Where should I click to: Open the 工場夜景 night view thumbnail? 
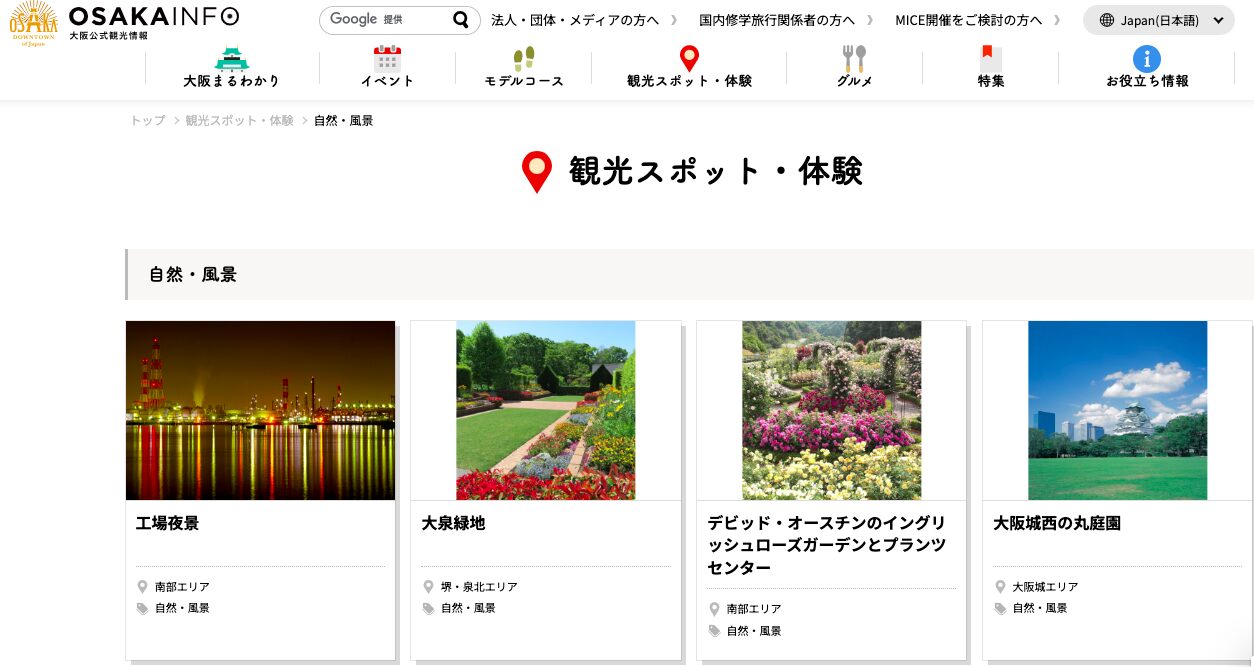(x=260, y=410)
